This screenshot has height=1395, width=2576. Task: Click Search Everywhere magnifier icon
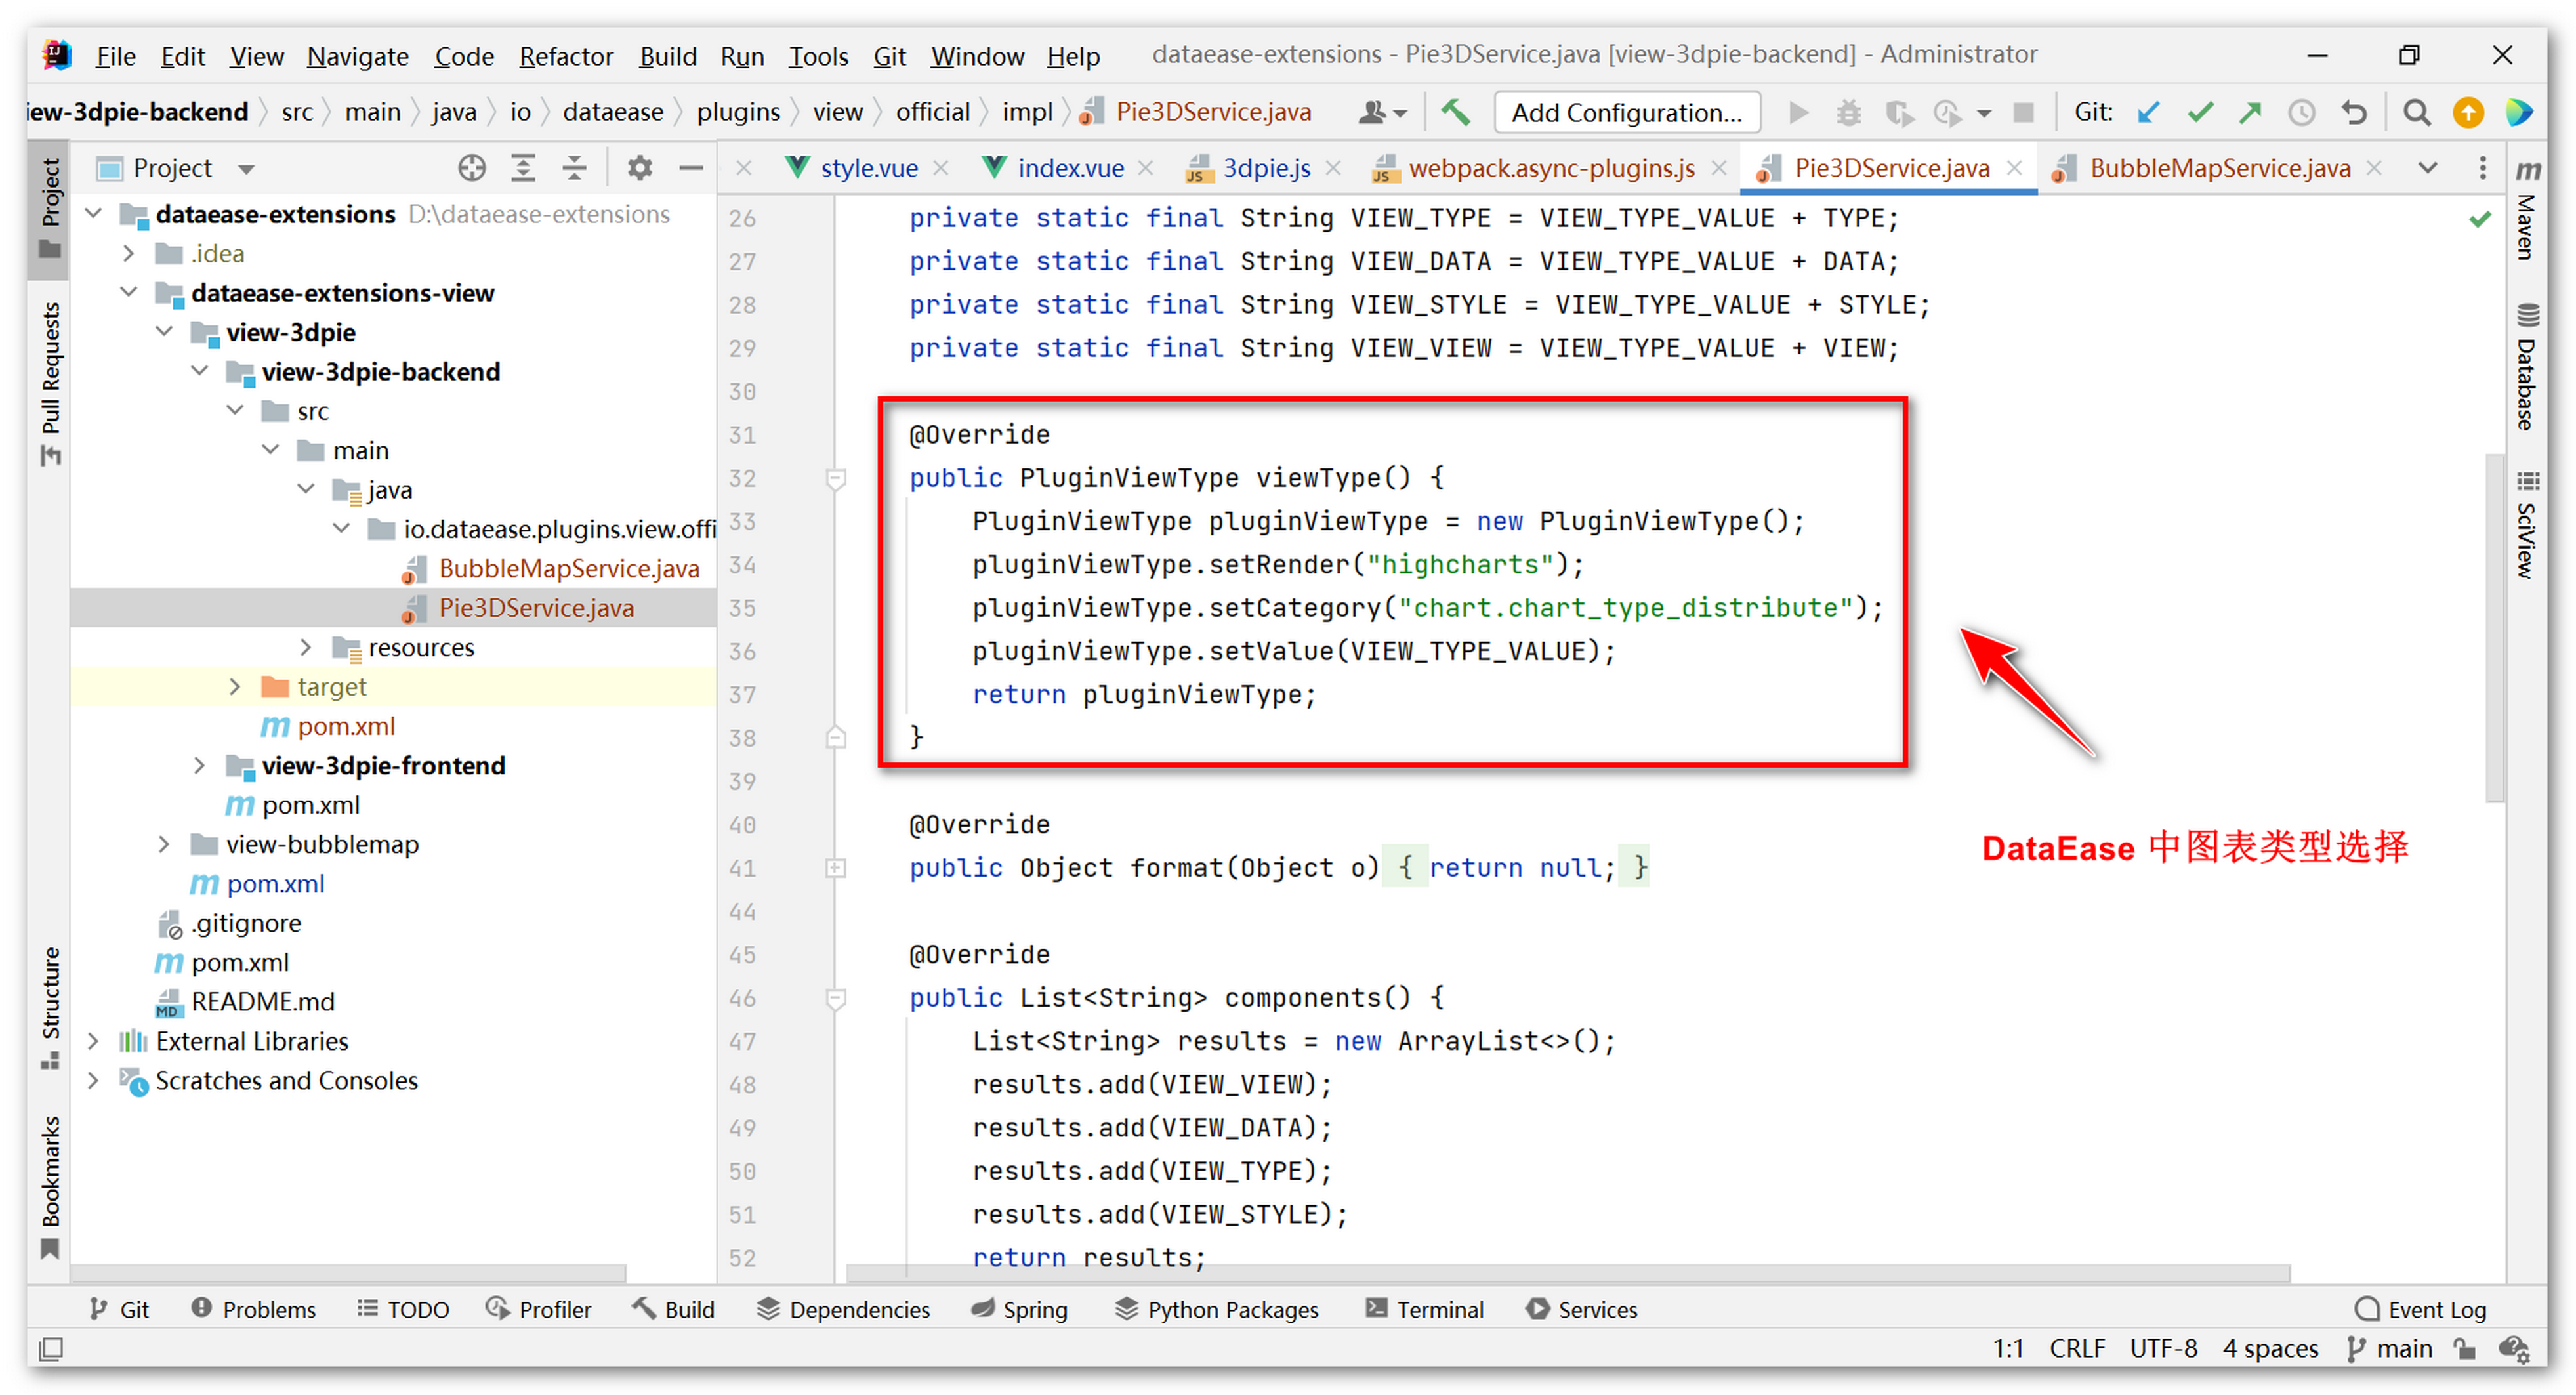click(2416, 112)
